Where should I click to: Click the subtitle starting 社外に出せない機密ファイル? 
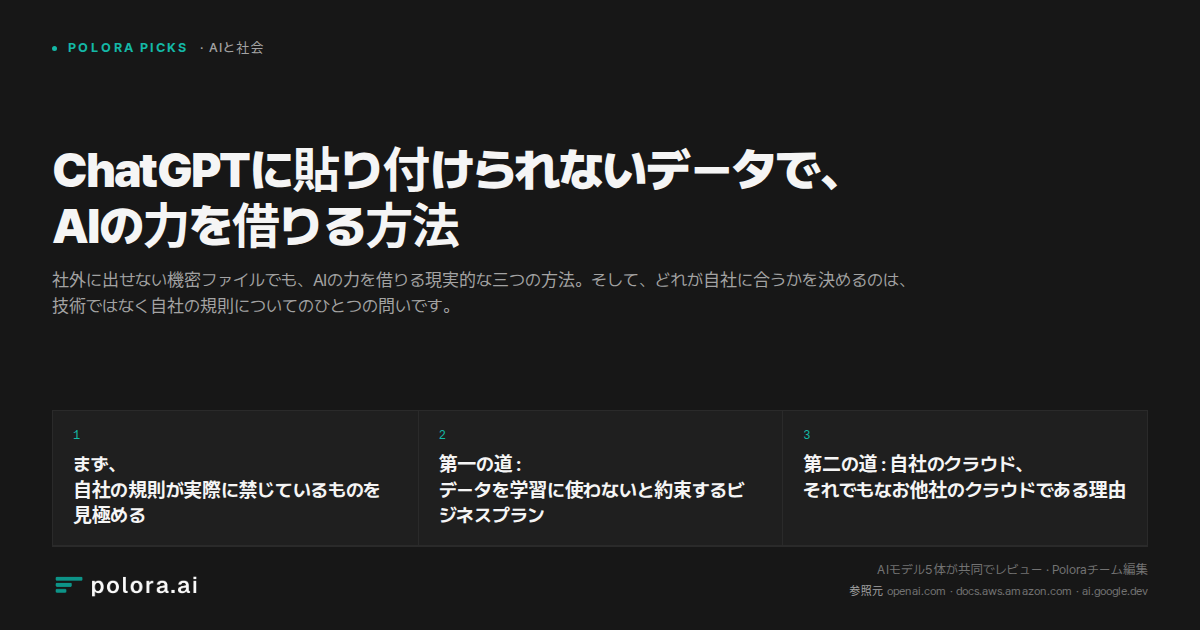(x=480, y=293)
